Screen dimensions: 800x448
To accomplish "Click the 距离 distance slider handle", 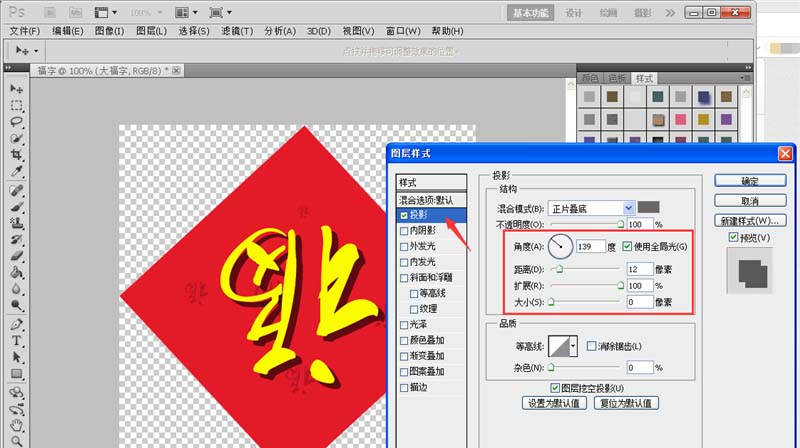I will click(x=559, y=269).
